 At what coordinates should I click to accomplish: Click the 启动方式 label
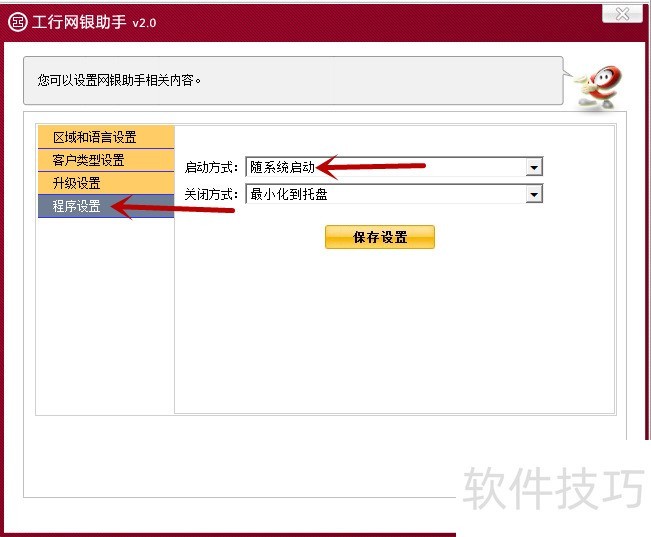(x=211, y=167)
